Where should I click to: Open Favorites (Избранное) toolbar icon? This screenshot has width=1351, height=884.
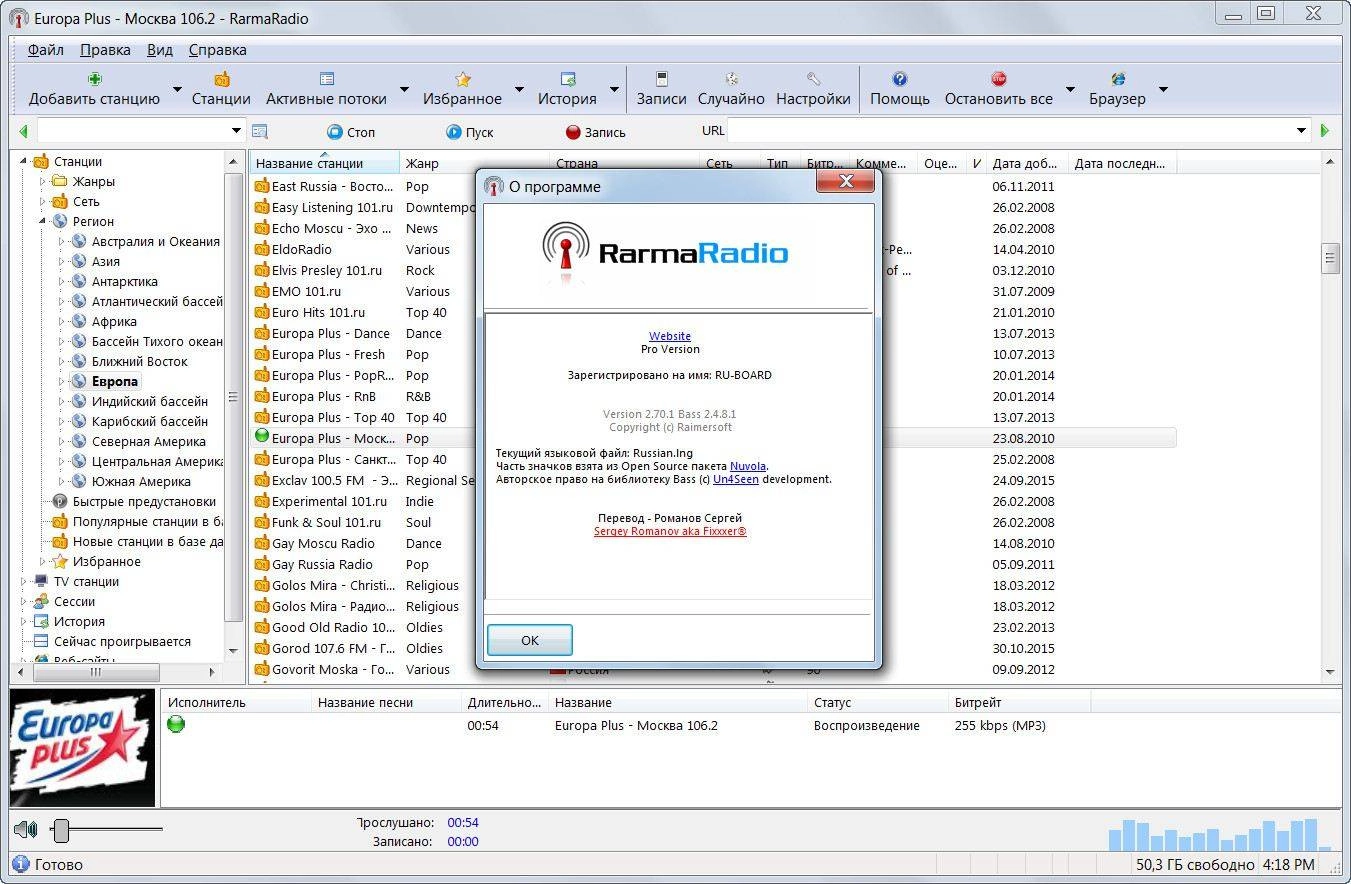462,88
